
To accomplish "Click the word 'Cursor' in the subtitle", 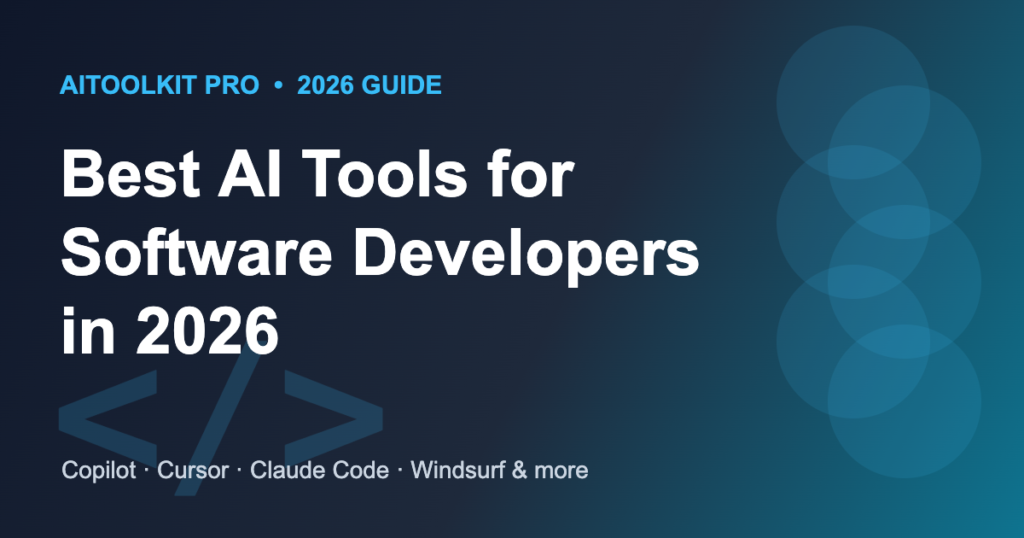I will click(193, 470).
